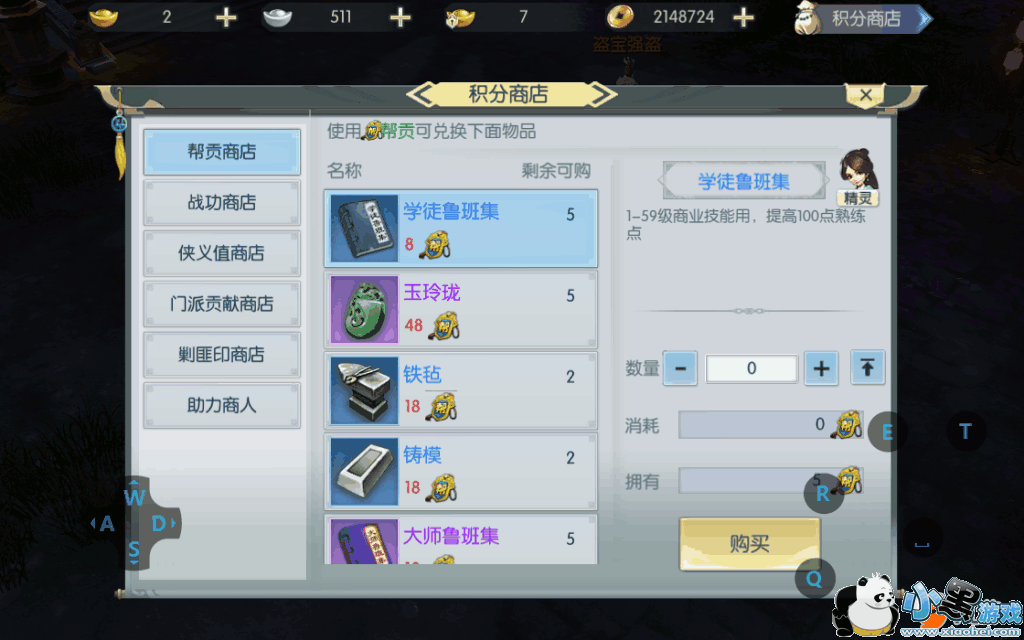Choose the 铁毡 anvil item icon

[364, 391]
